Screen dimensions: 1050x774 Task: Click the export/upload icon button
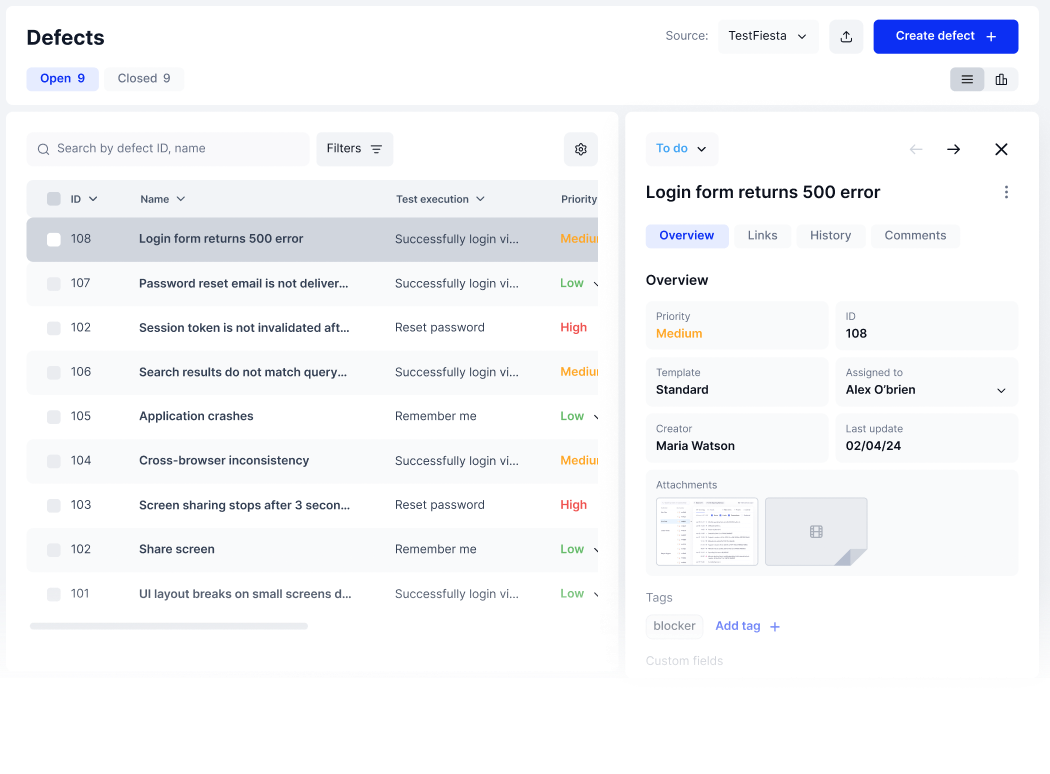click(846, 37)
